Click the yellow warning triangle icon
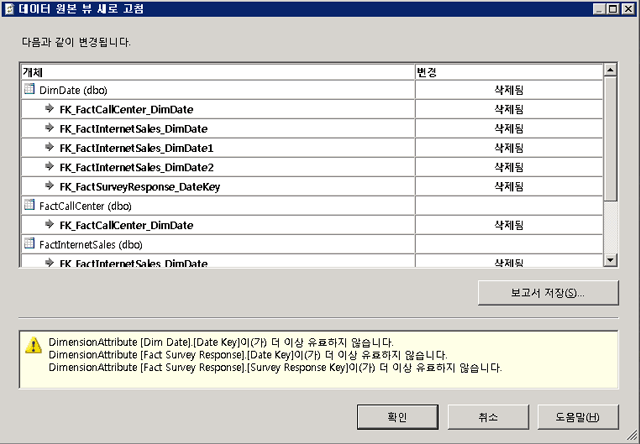The width and height of the screenshot is (640, 444). click(33, 345)
